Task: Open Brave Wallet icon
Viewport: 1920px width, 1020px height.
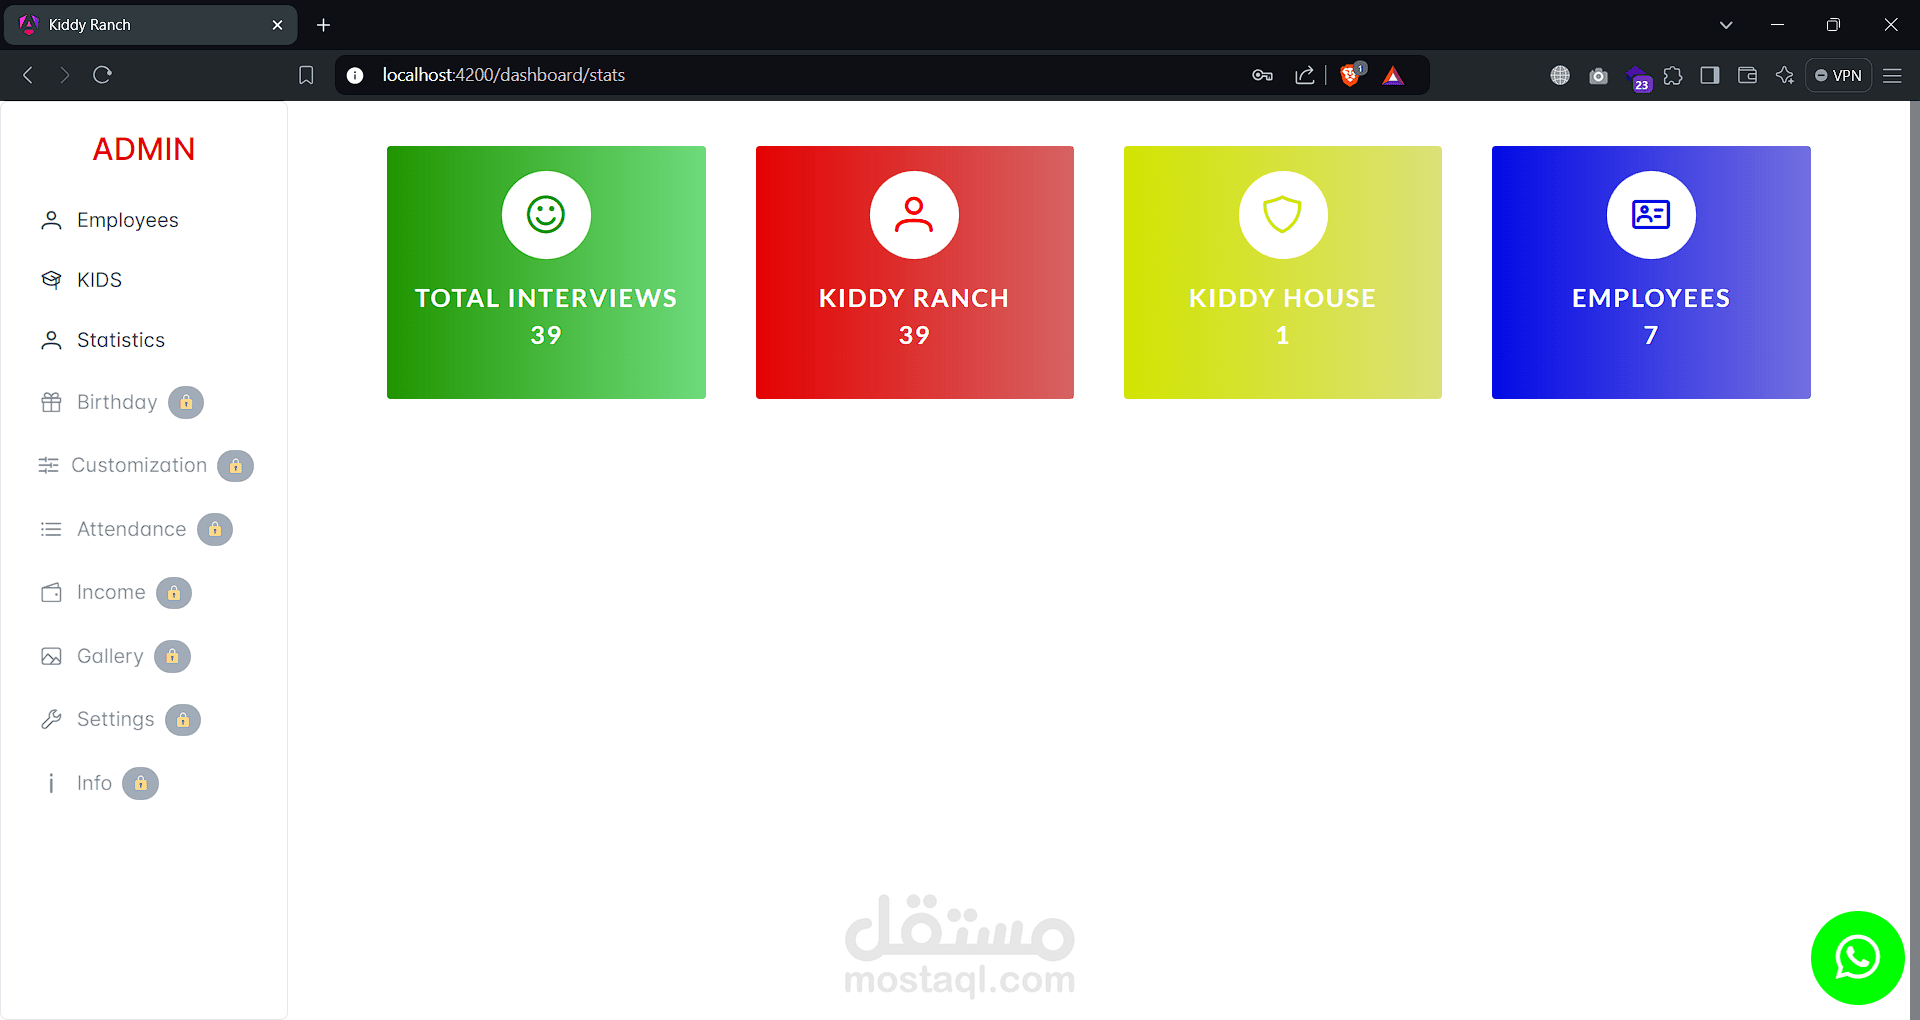Action: pos(1747,75)
